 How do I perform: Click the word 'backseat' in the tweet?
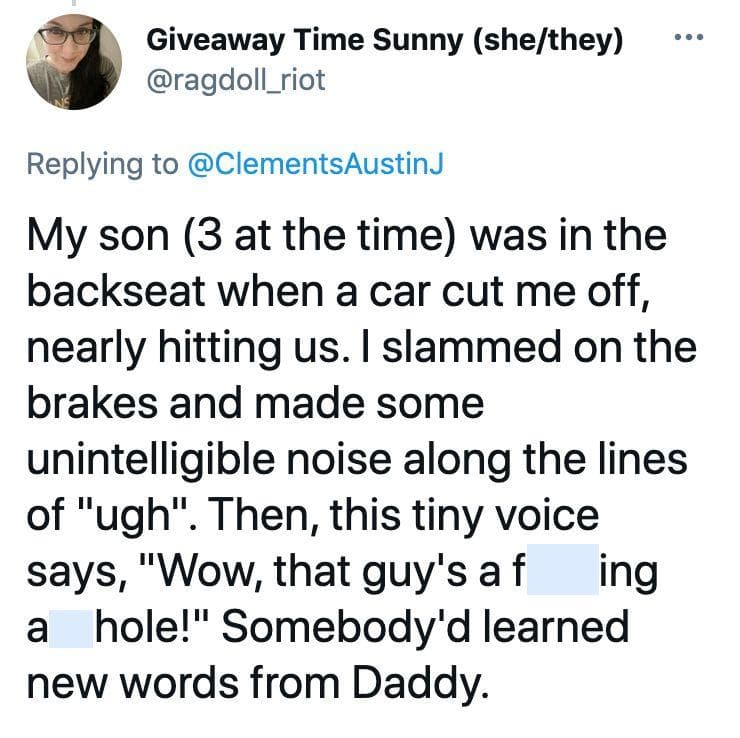point(116,292)
